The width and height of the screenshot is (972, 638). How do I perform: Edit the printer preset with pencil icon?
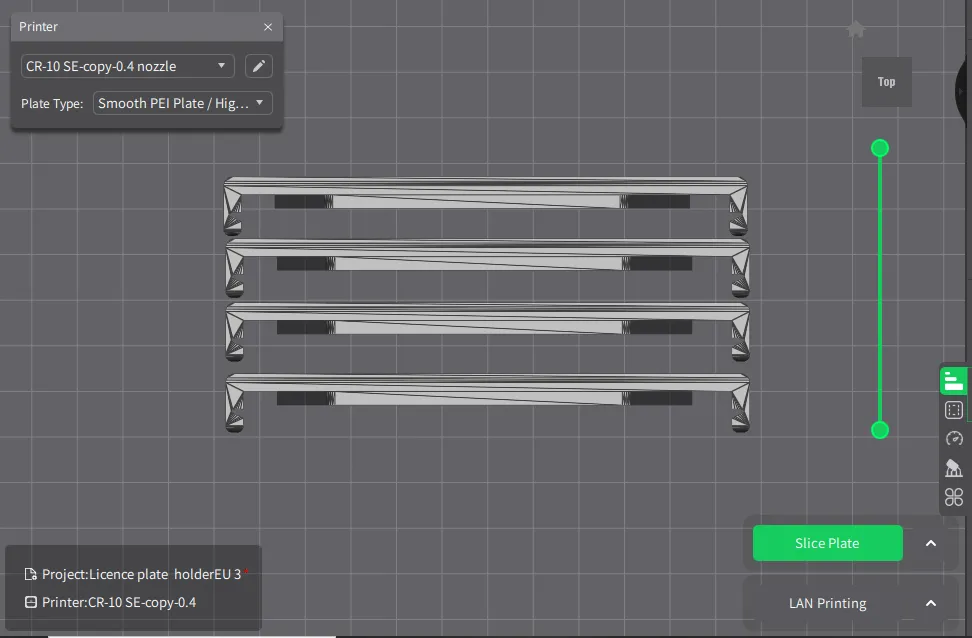[x=258, y=66]
